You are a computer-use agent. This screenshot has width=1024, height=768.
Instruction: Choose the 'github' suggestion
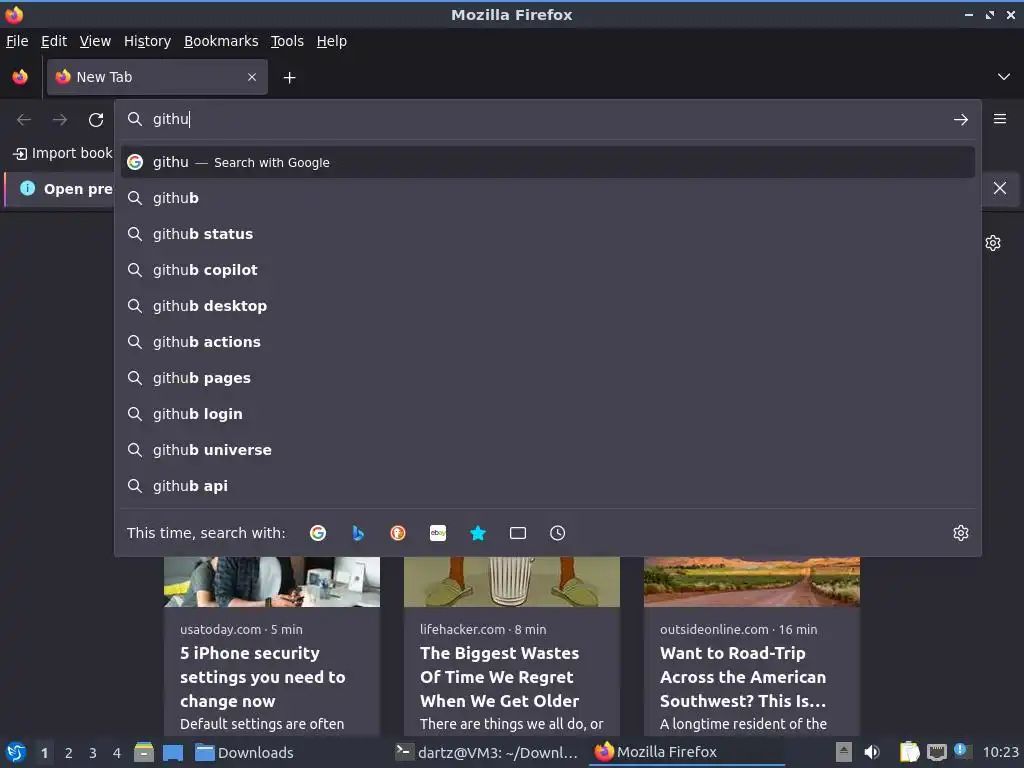[x=547, y=198]
